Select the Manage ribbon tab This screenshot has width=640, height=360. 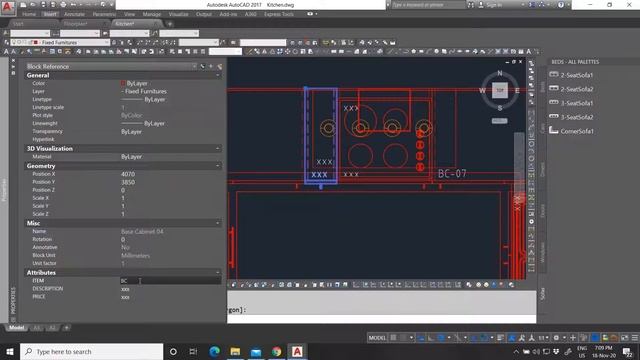pos(152,14)
